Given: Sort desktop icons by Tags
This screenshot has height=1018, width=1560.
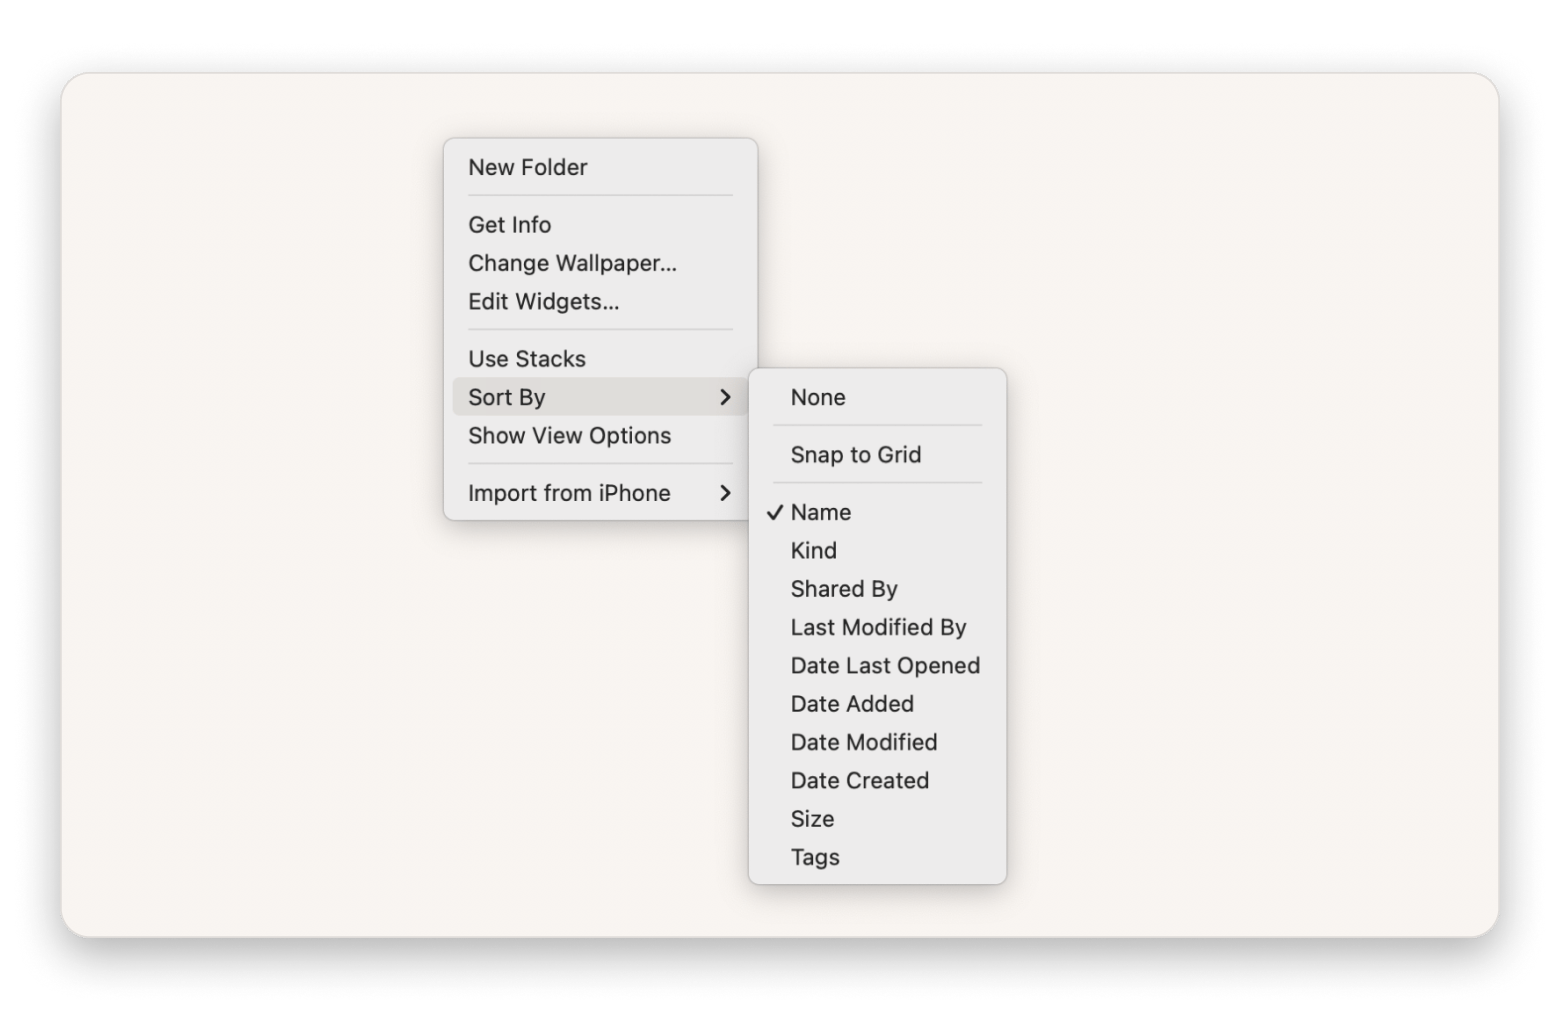Looking at the screenshot, I should click(814, 856).
